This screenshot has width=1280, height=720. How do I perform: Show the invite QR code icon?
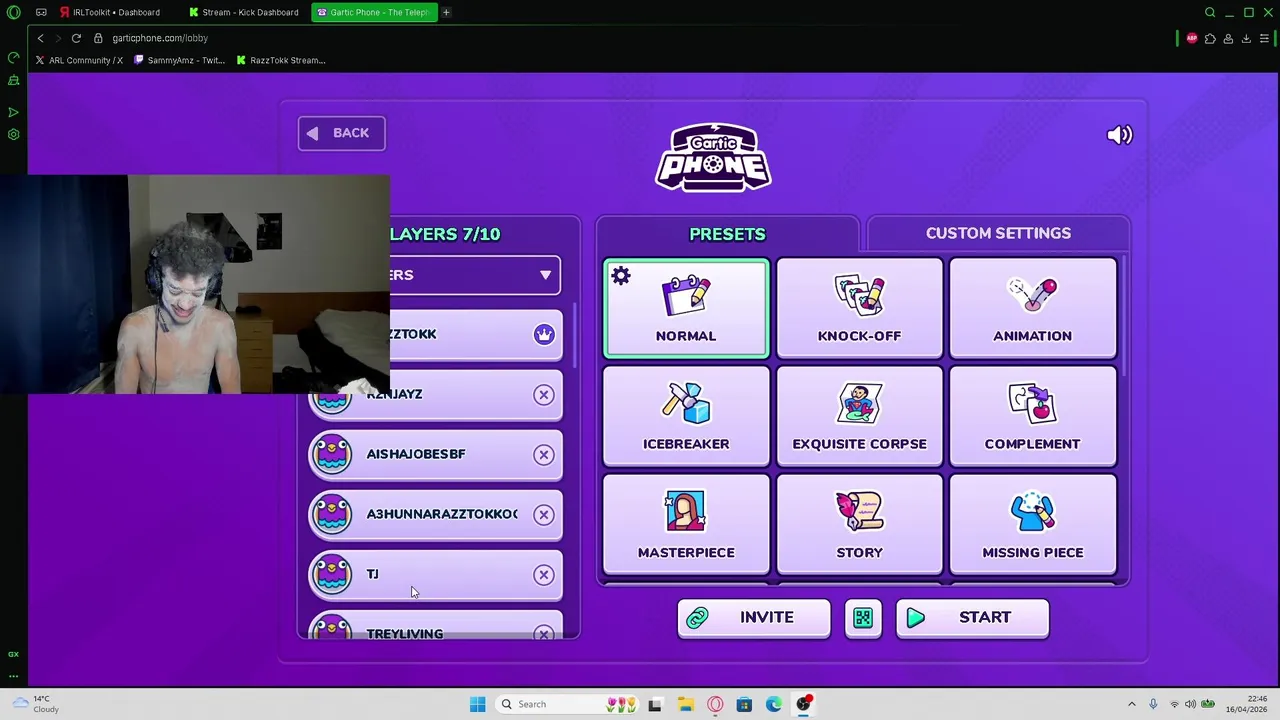(863, 618)
